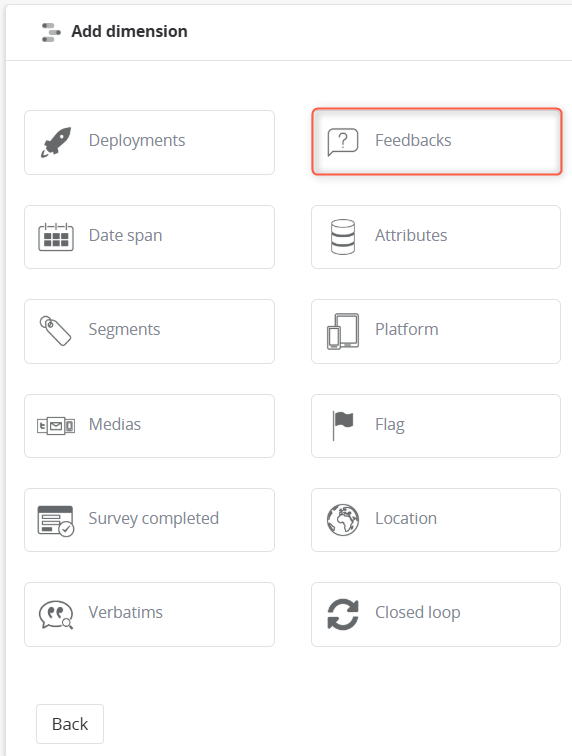
Task: Select the Attributes dimension label
Action: tap(411, 235)
